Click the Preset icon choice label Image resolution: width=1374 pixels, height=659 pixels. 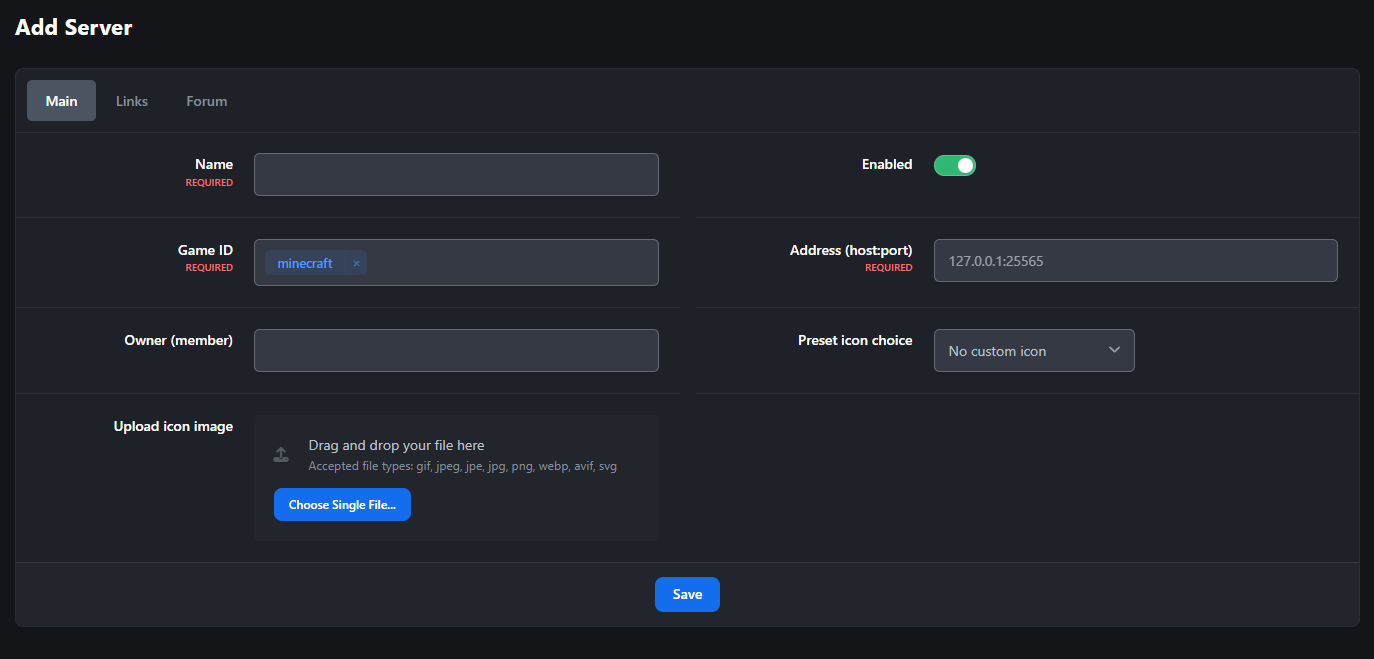[x=855, y=340]
